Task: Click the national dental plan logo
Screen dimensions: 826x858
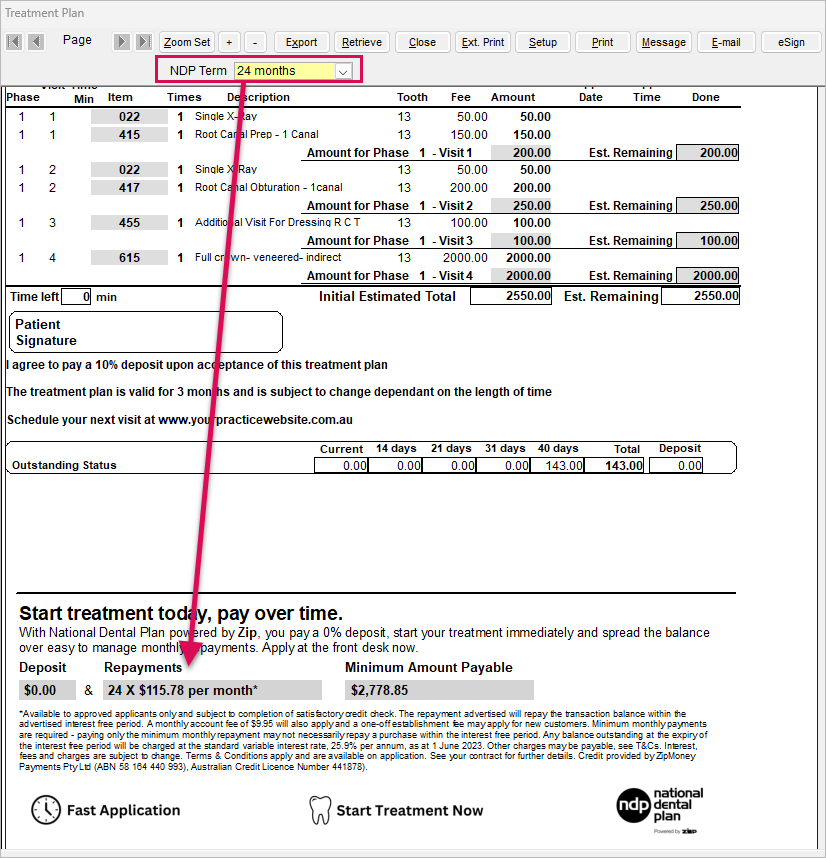Action: pos(660,810)
